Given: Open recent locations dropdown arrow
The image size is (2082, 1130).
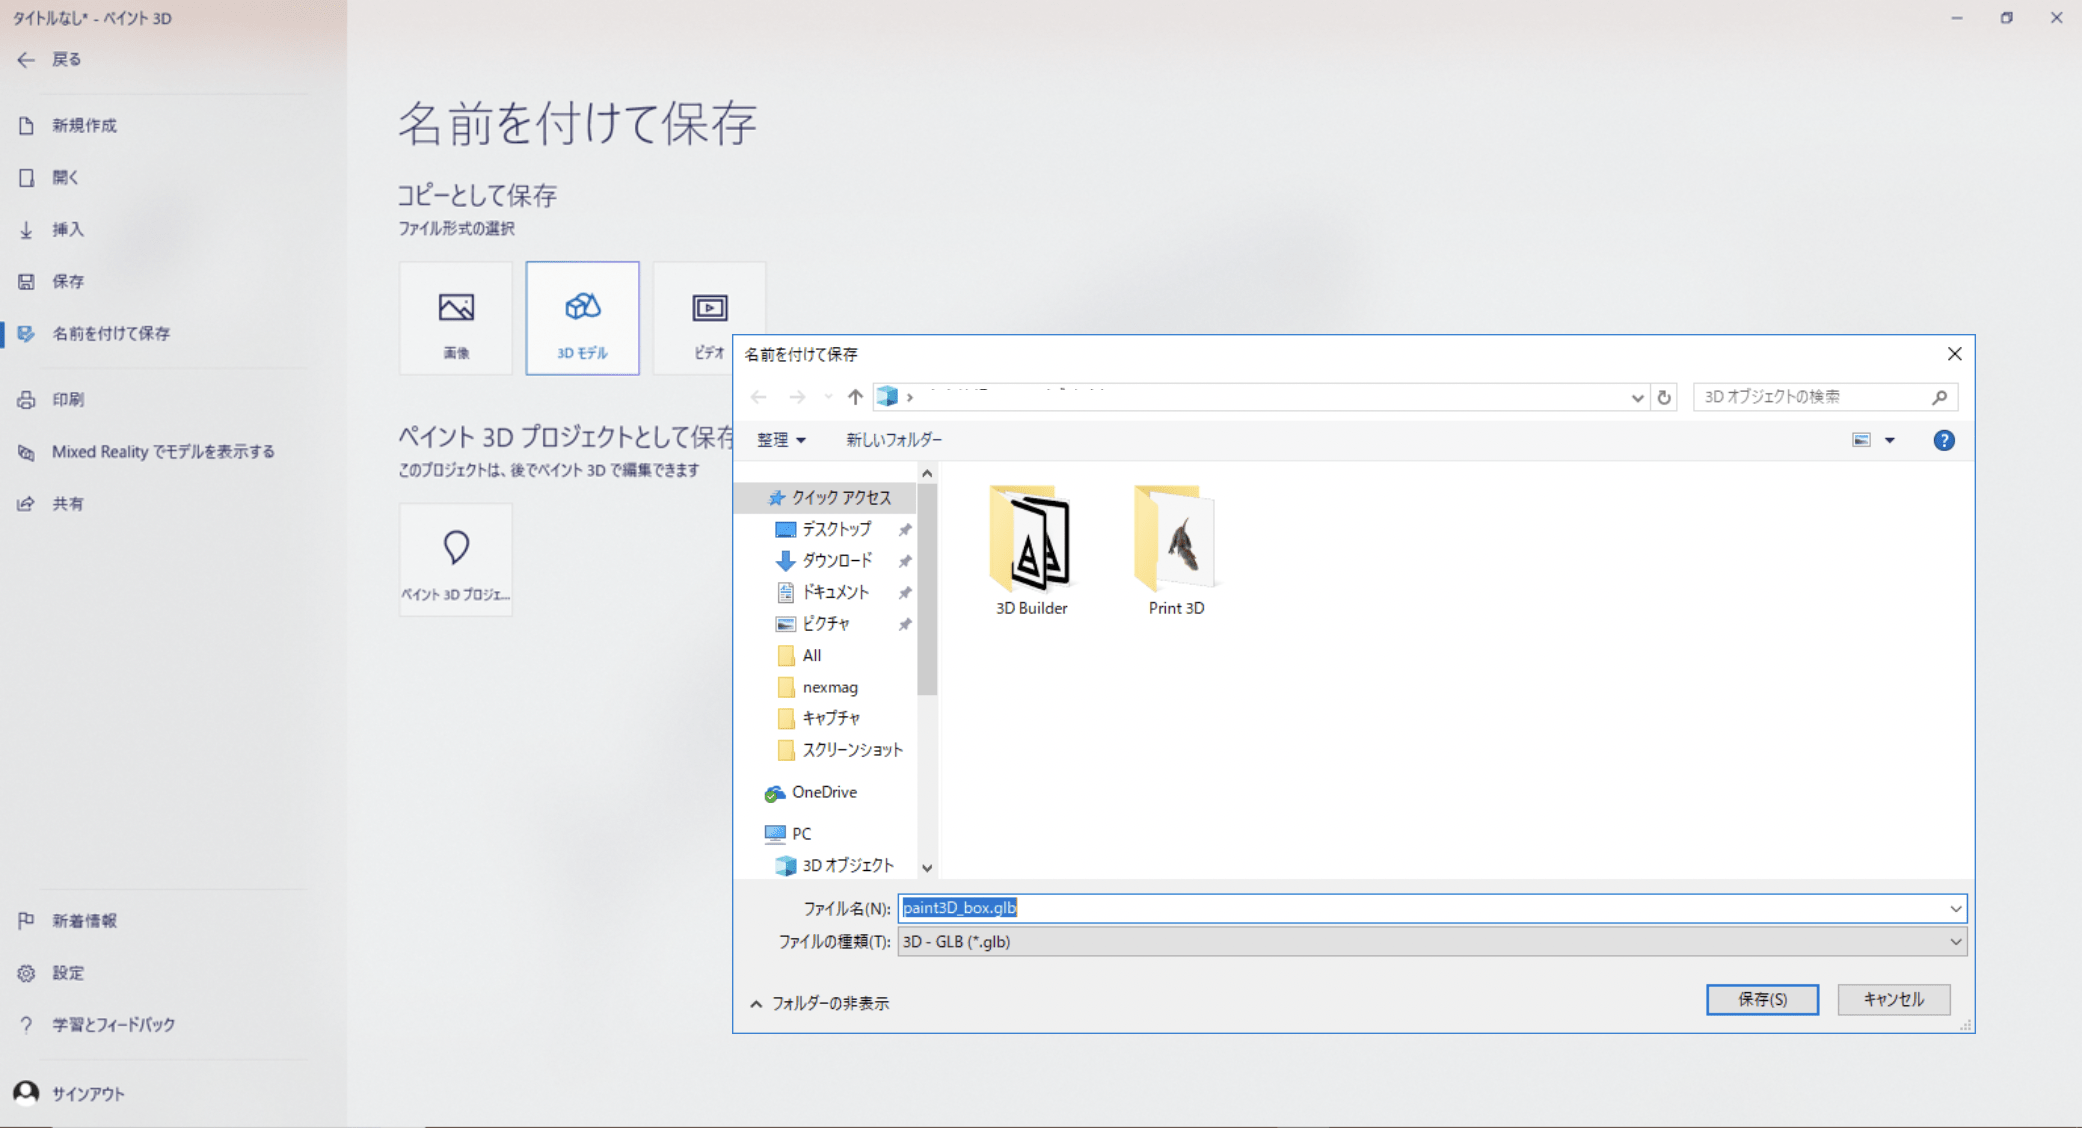Looking at the screenshot, I should 828,397.
